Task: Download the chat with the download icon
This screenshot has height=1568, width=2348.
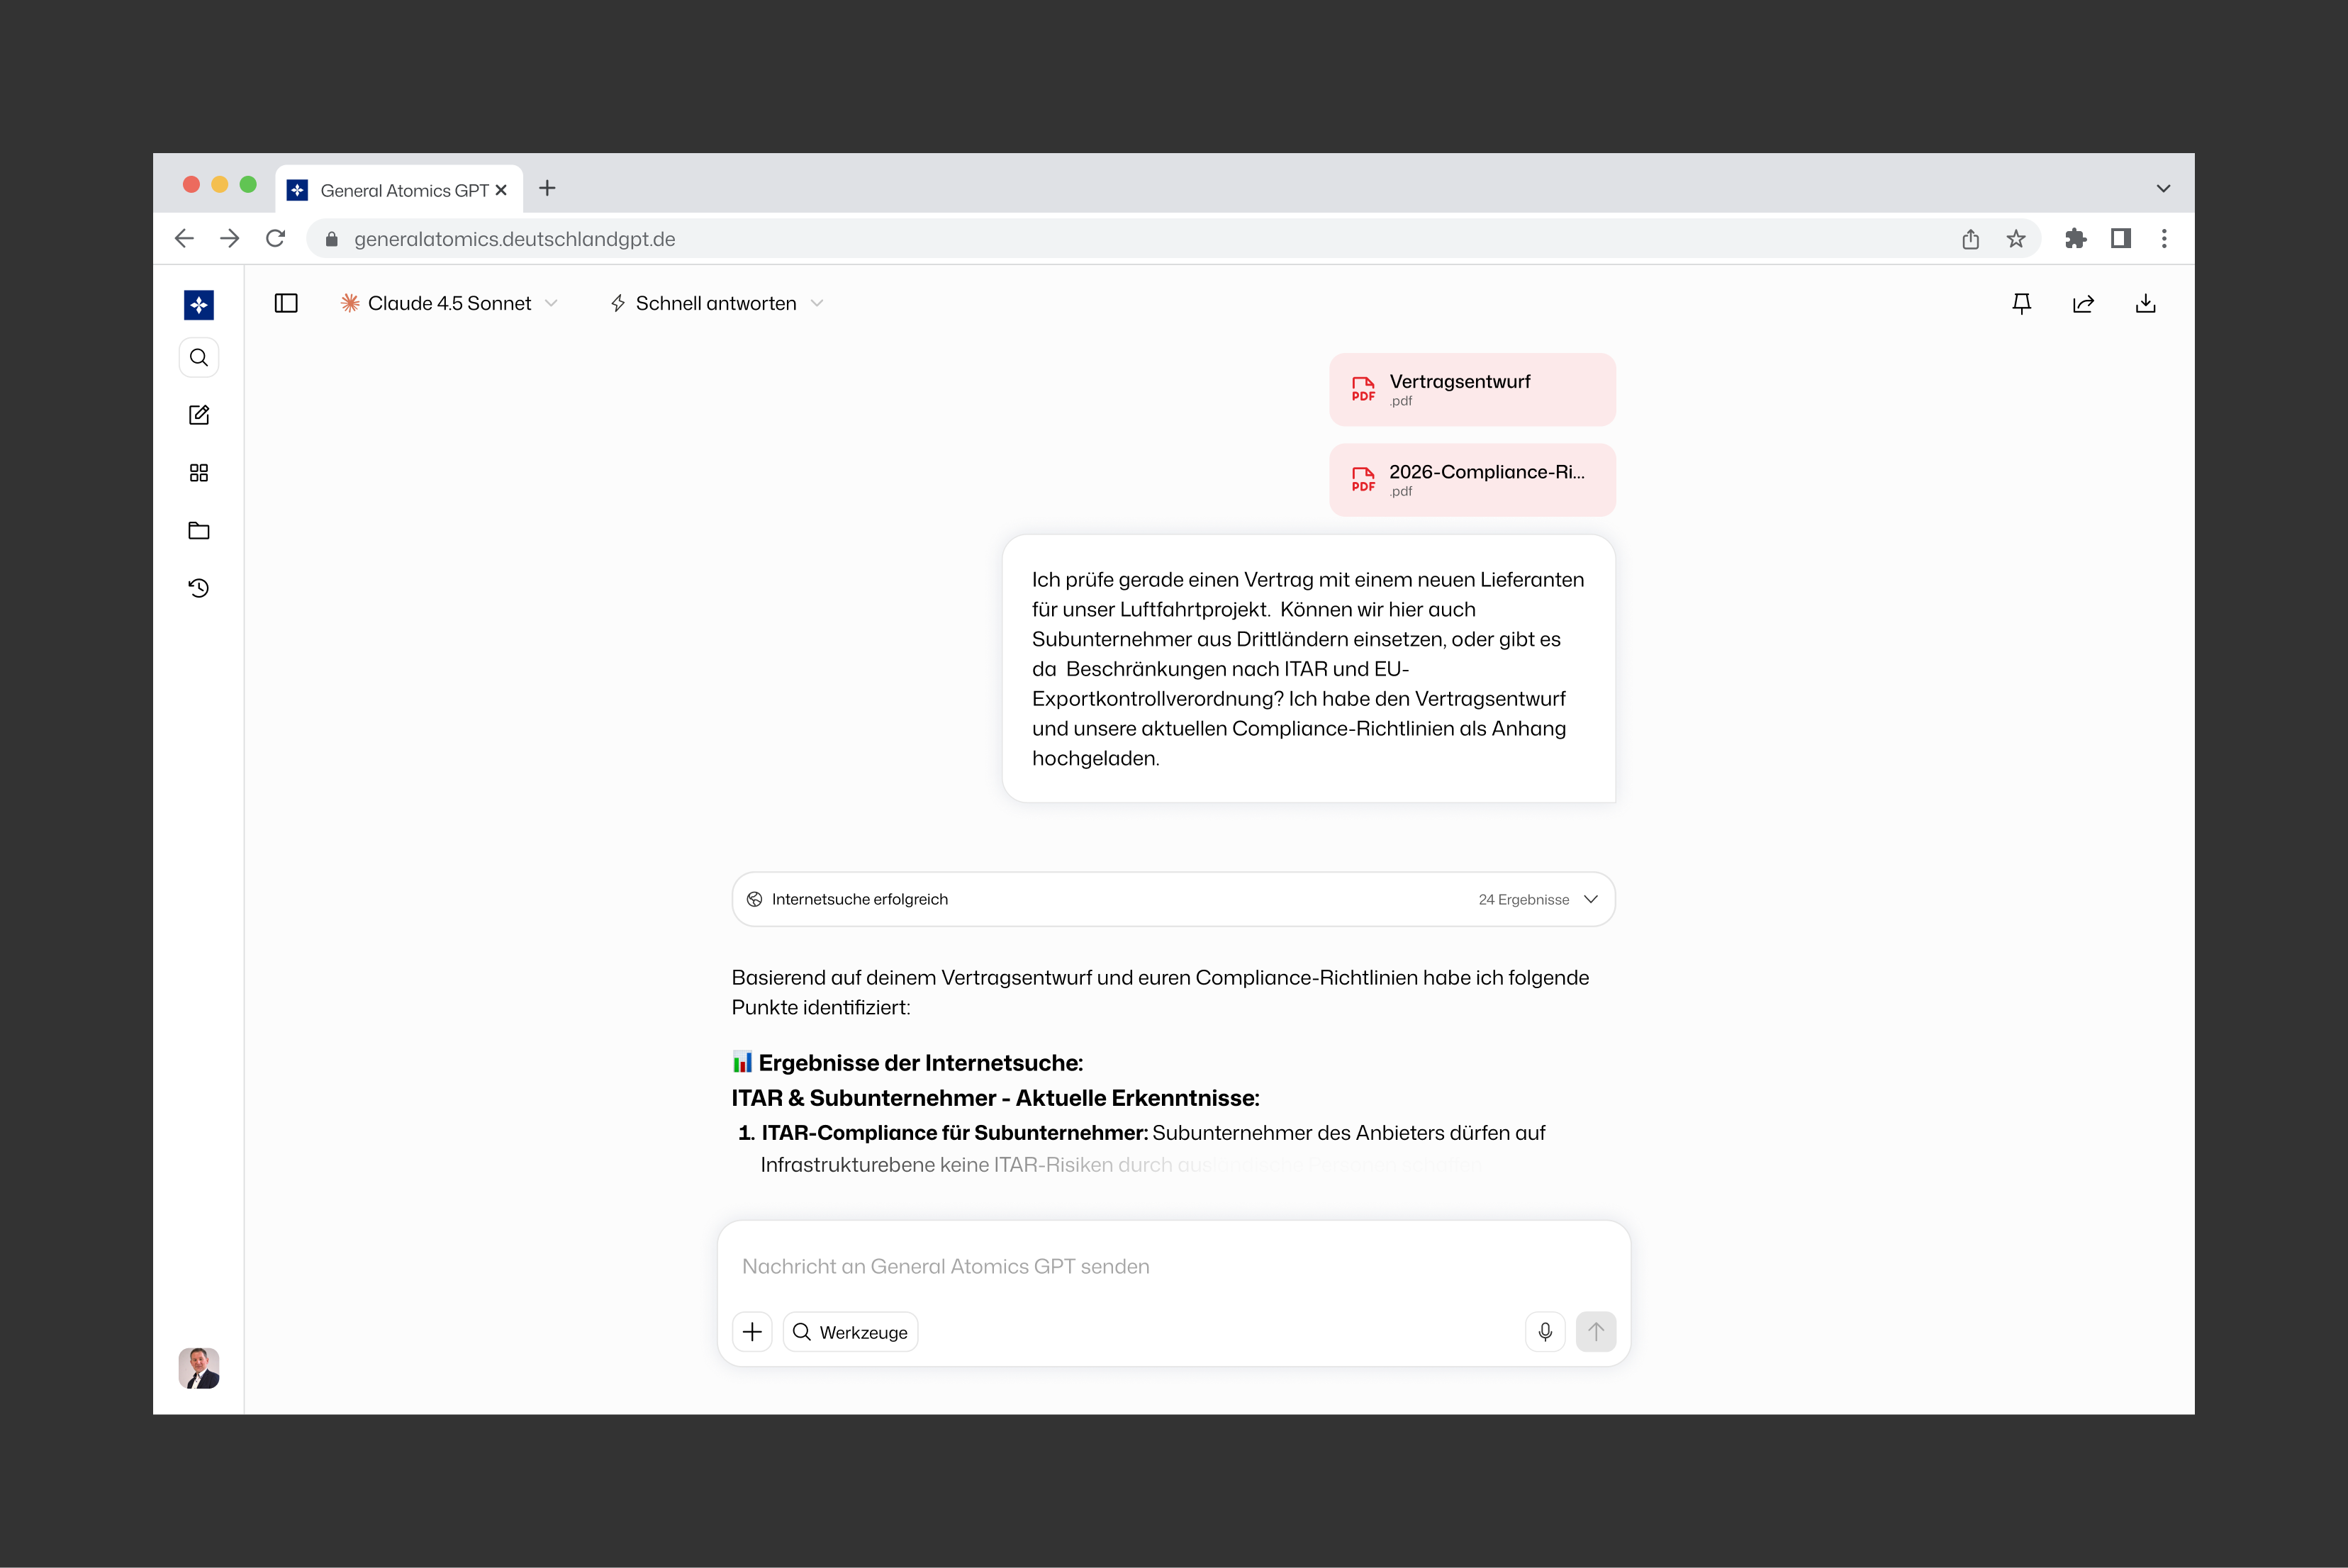Action: (2145, 304)
